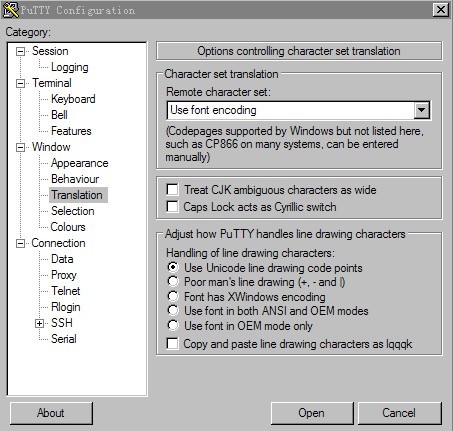Collapse the Connection category node
Image resolution: width=453 pixels, height=431 pixels.
21,243
